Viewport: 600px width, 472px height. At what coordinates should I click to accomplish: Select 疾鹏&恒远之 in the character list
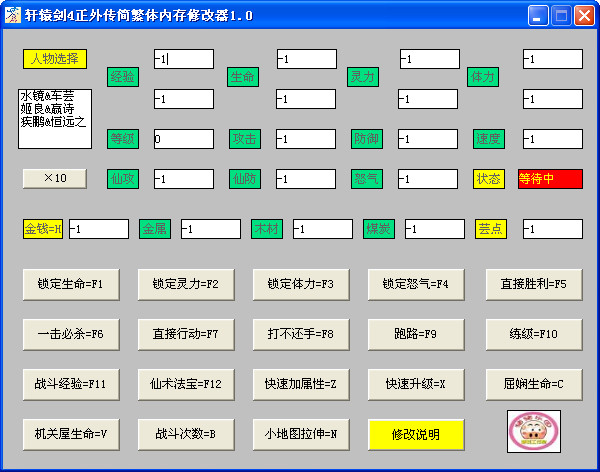53,122
